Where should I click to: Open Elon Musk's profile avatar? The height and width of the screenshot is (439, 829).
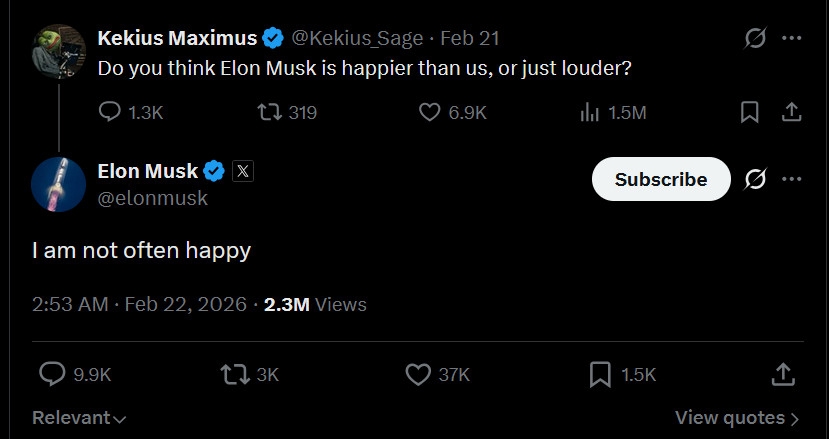58,184
